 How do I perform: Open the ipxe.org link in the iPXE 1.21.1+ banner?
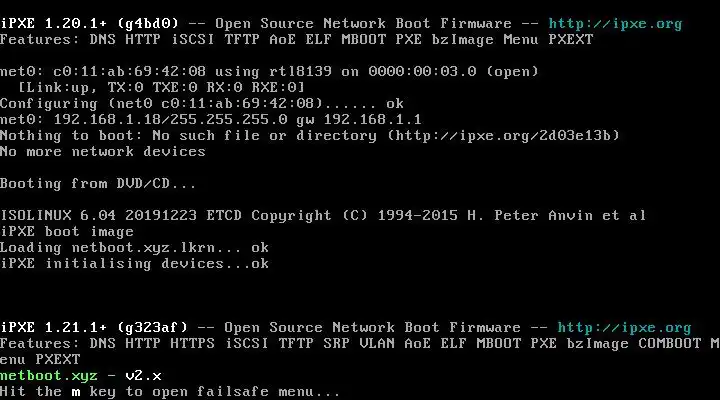pyautogui.click(x=624, y=327)
